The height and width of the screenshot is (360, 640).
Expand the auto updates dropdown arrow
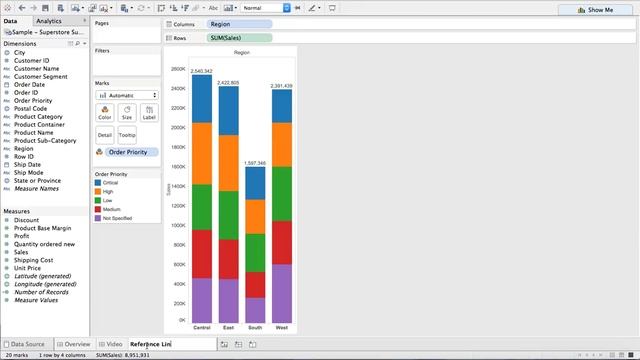click(131, 8)
